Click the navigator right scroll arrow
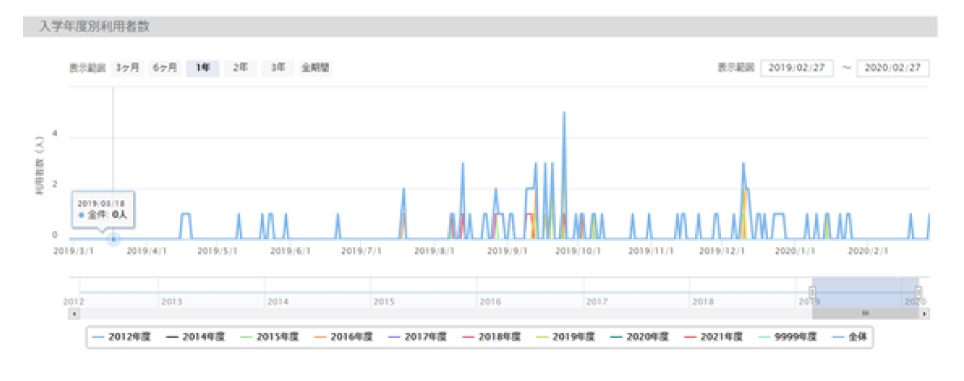 point(925,313)
